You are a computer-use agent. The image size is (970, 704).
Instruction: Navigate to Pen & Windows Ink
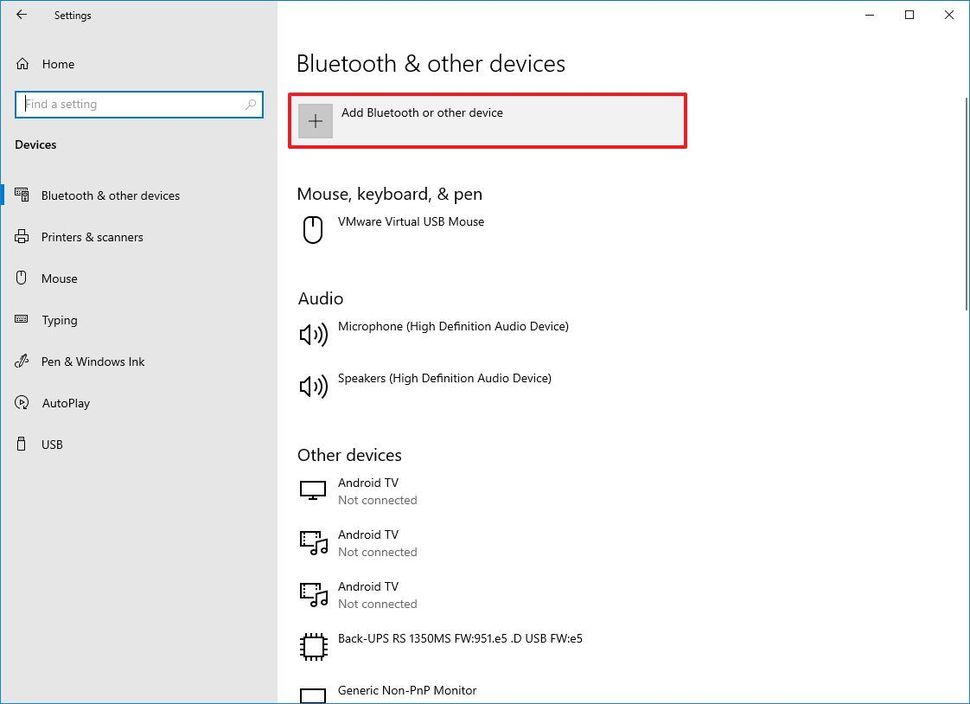pos(93,362)
